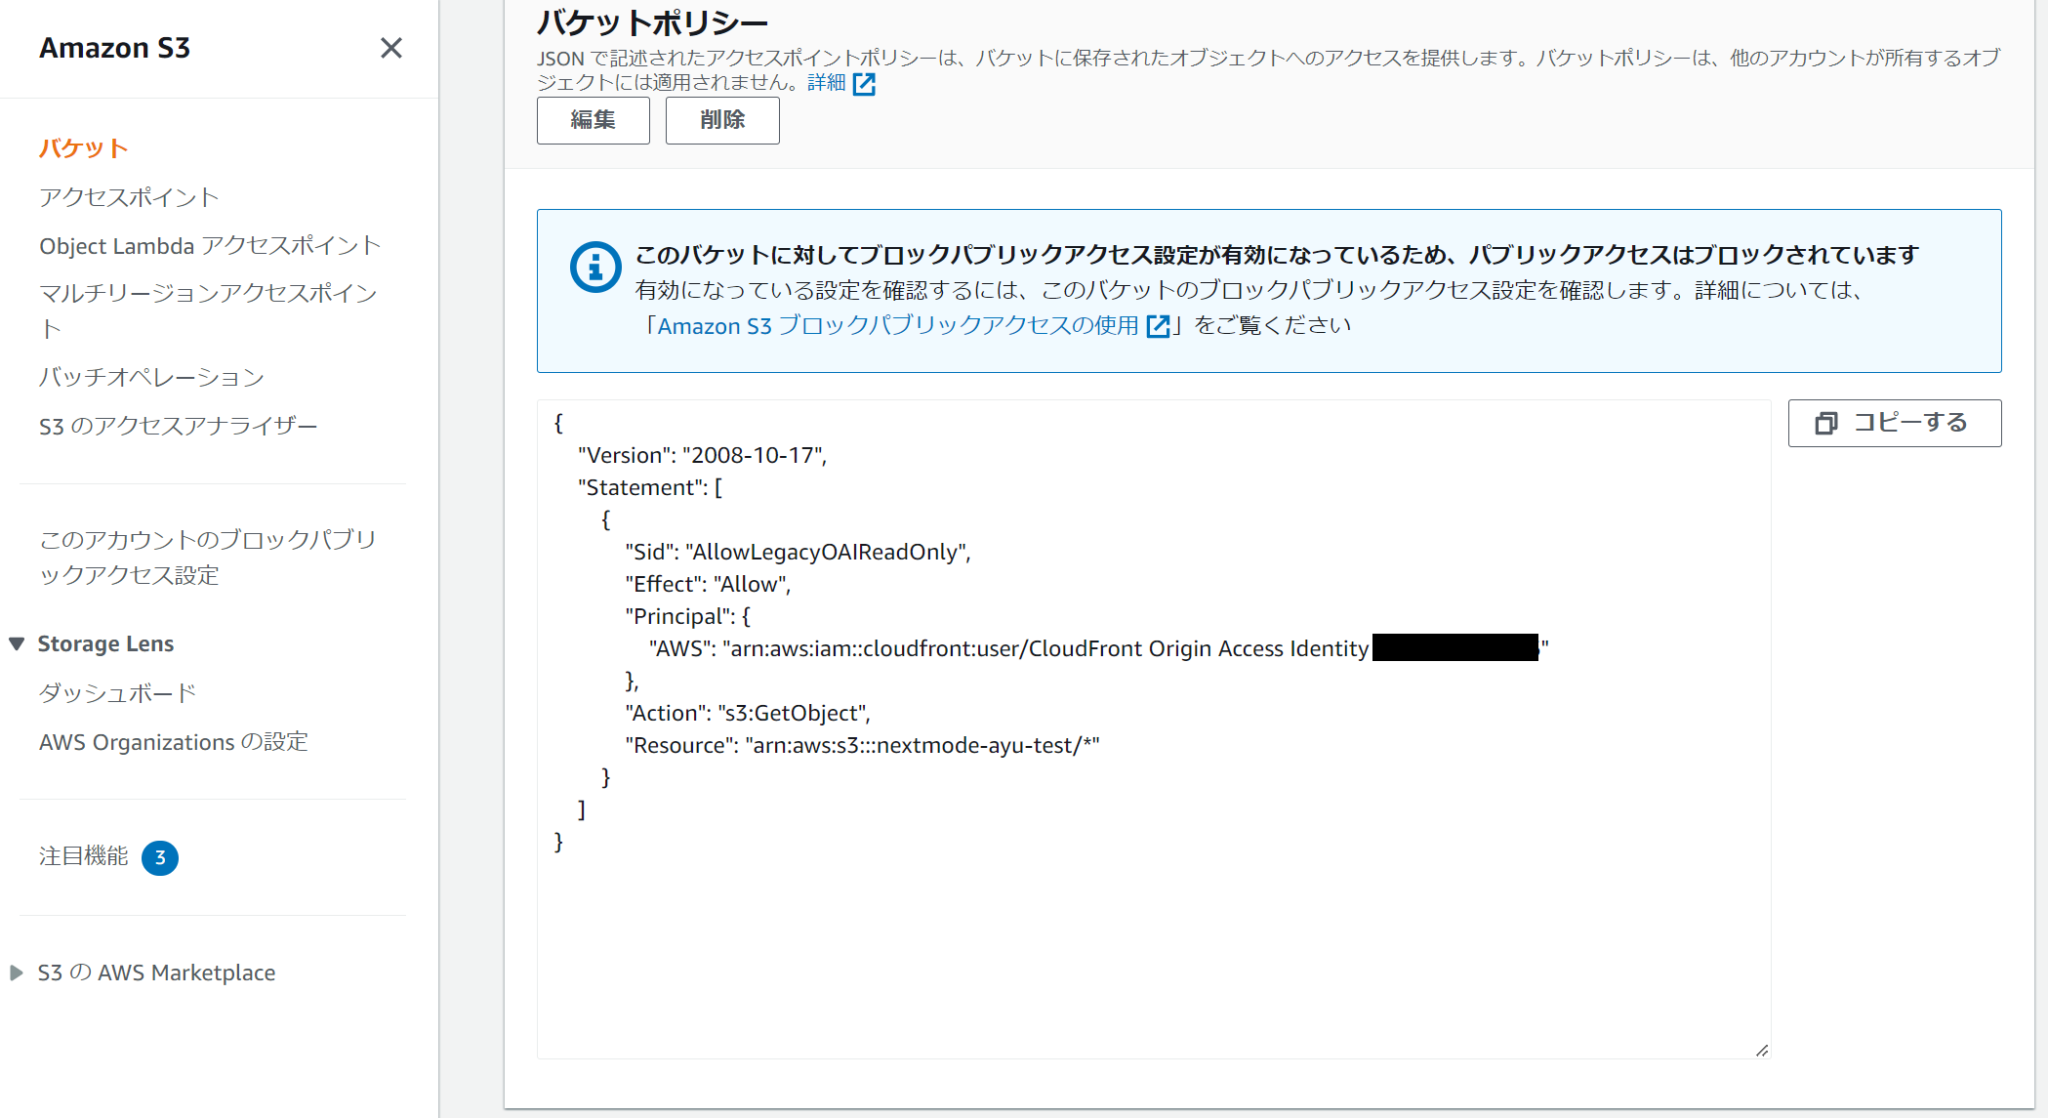Viewport: 2048px width, 1118px height.
Task: Expand S3 の AWS Marketplace section
Action: click(x=15, y=971)
